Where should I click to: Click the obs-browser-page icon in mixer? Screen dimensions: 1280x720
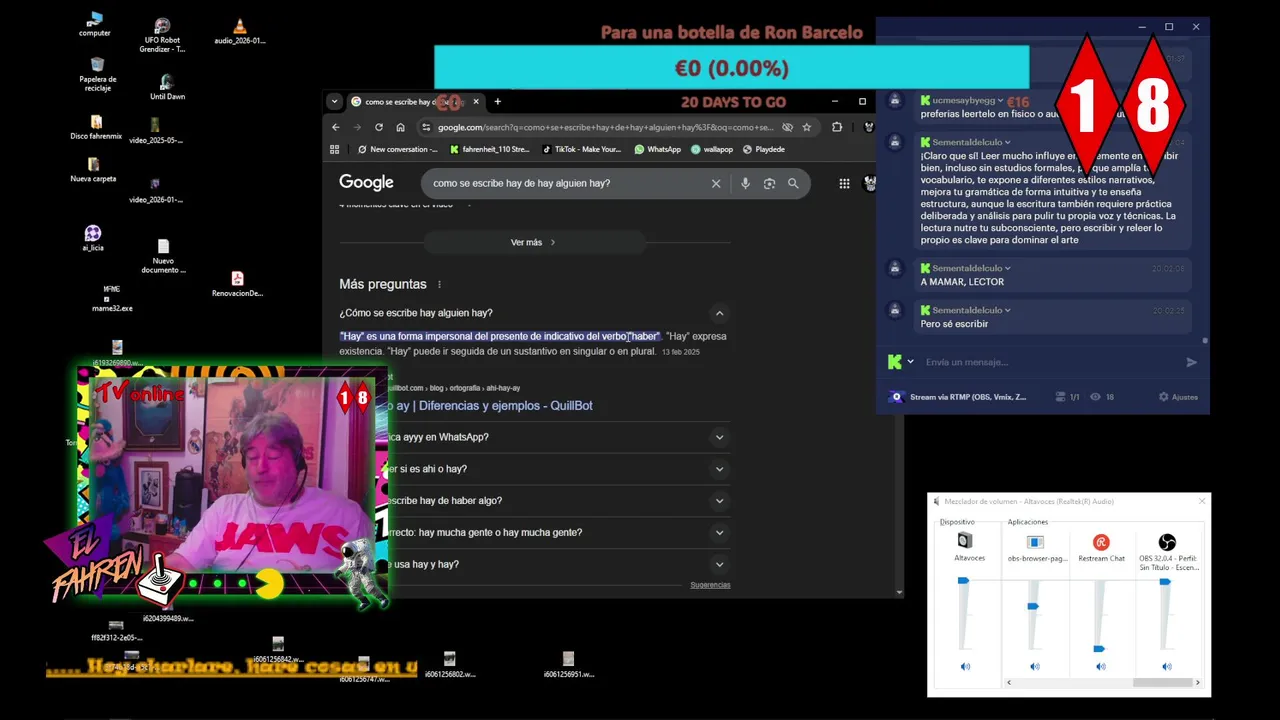(x=1035, y=542)
